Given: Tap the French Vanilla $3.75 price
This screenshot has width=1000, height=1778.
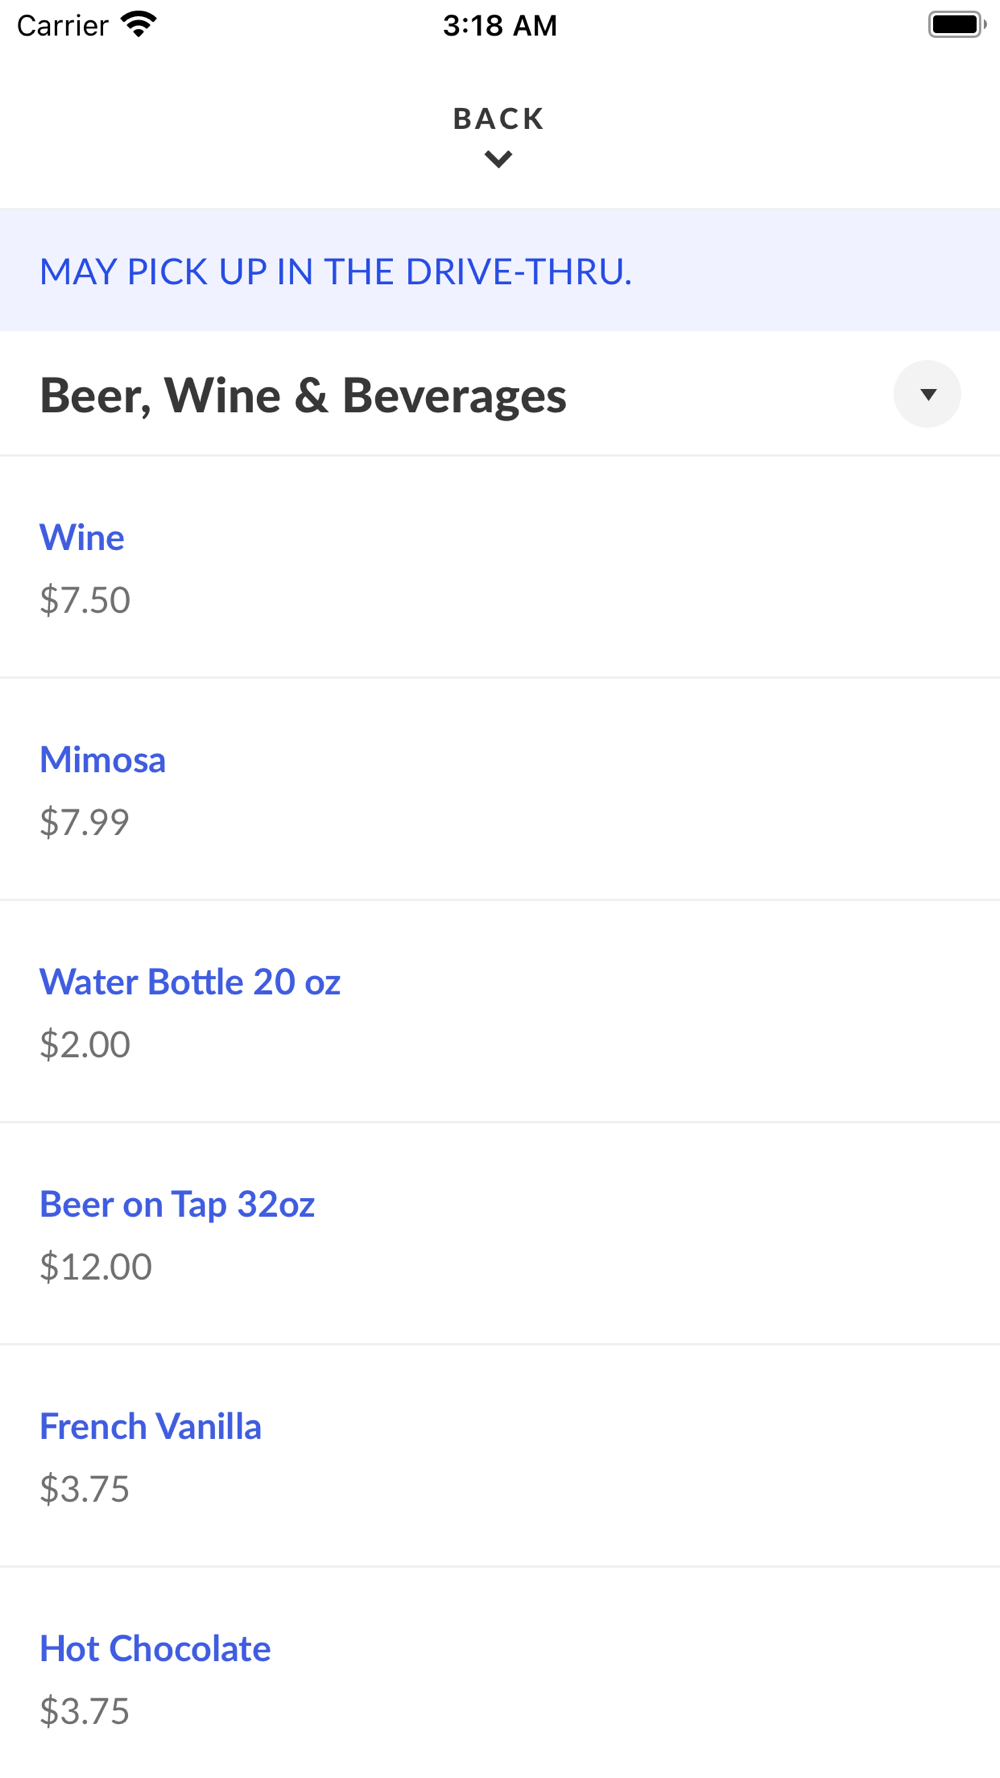Looking at the screenshot, I should click(x=85, y=1489).
